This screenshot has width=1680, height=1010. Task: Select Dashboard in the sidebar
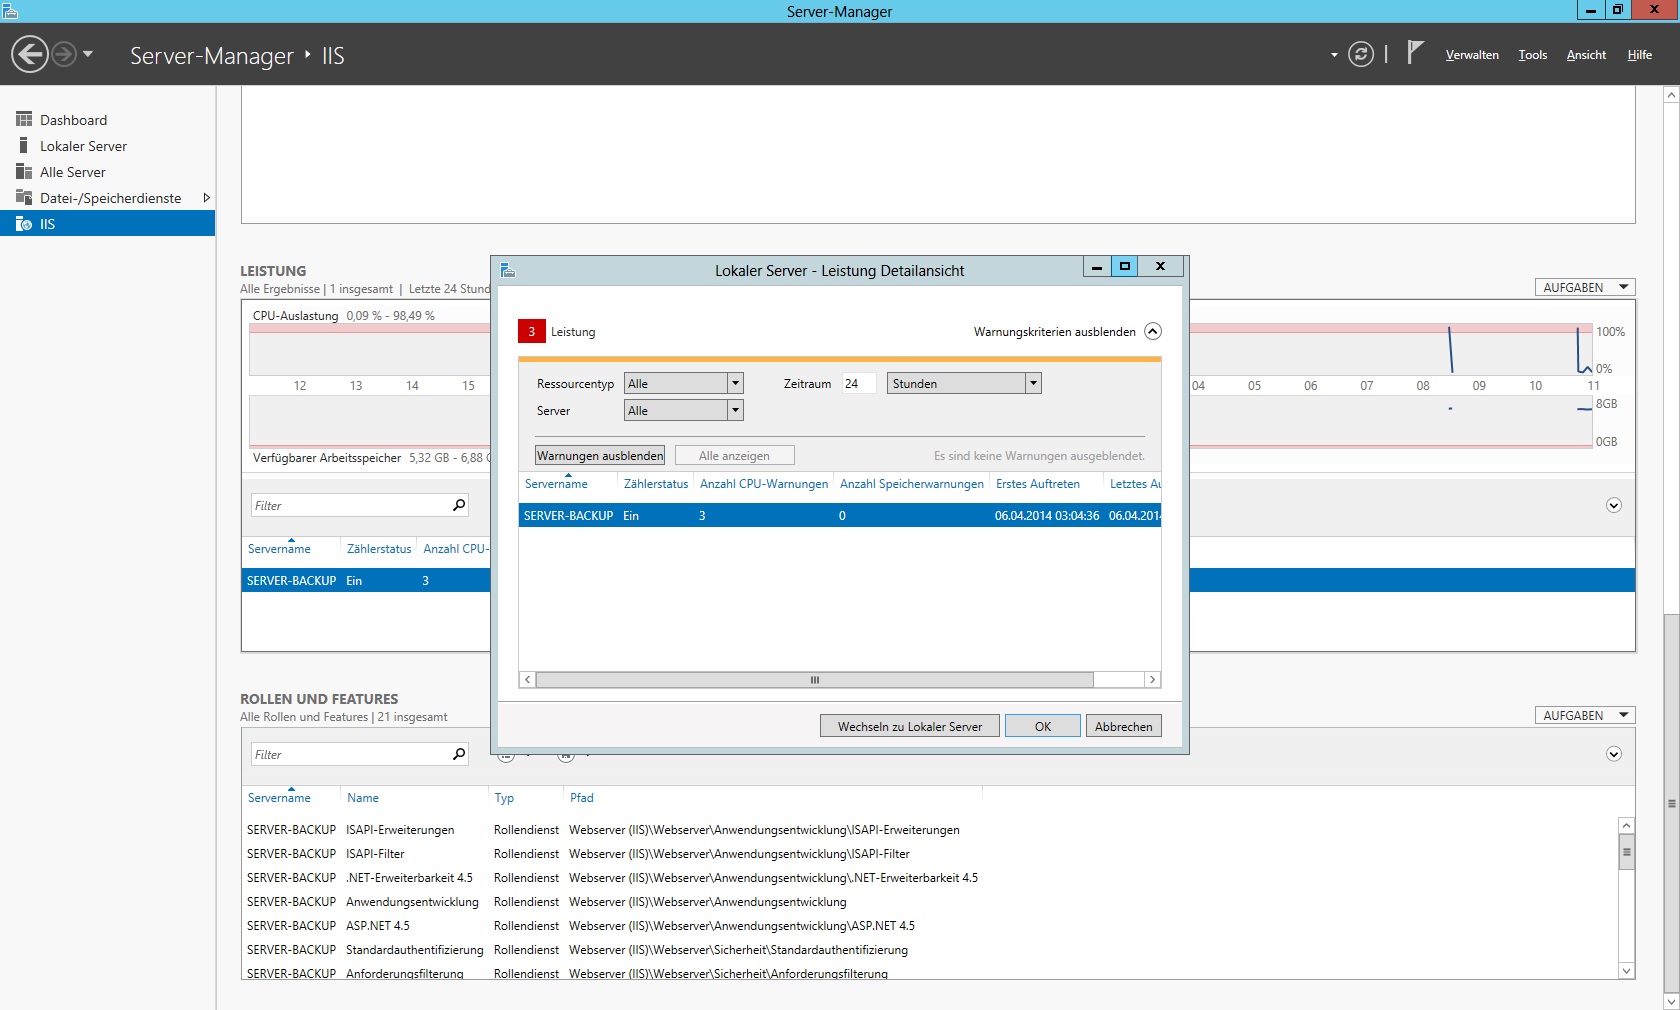click(107, 120)
